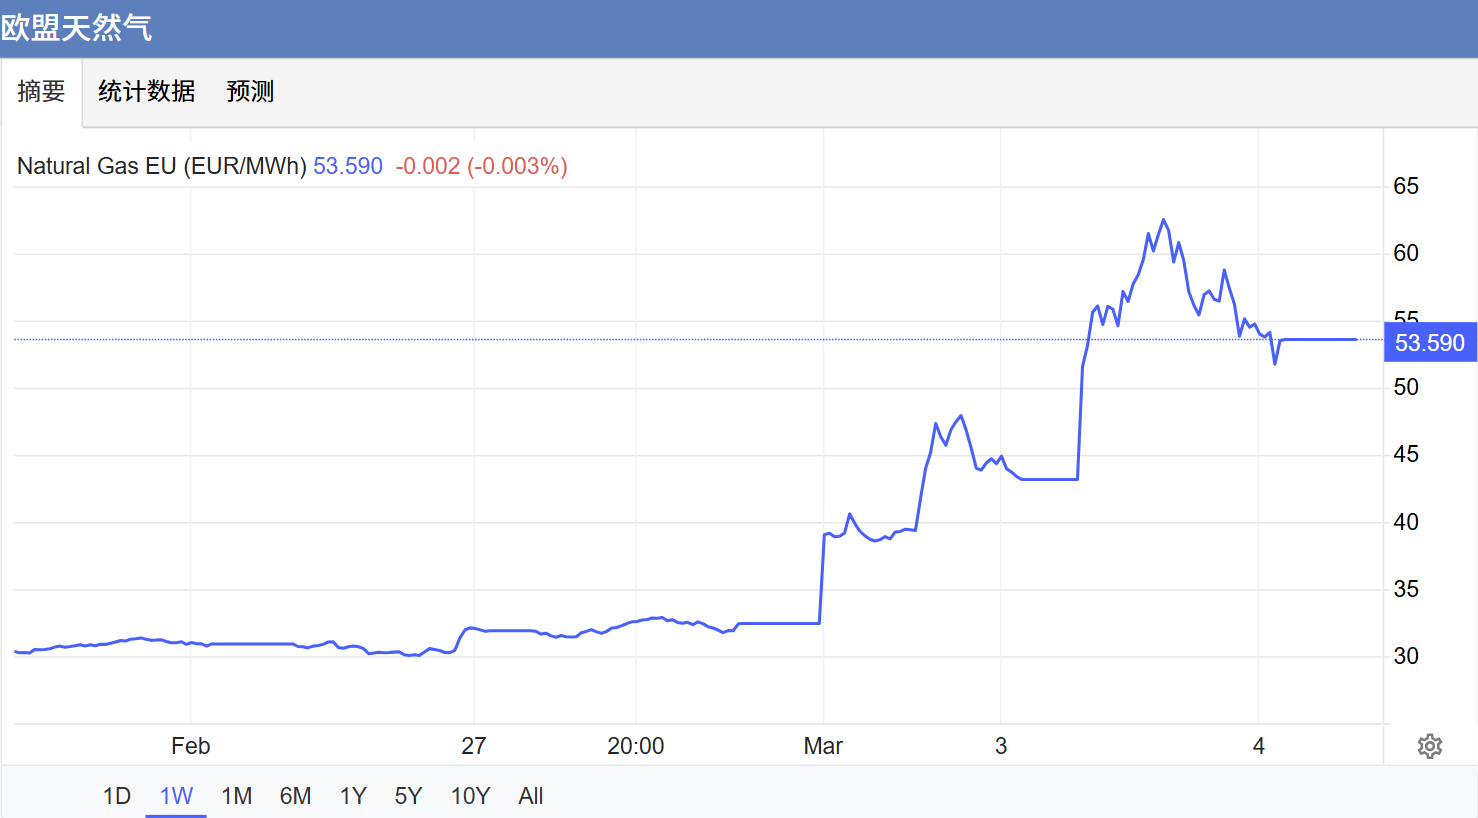Click the red -0.002 (-0.003%) change value

pyautogui.click(x=481, y=166)
